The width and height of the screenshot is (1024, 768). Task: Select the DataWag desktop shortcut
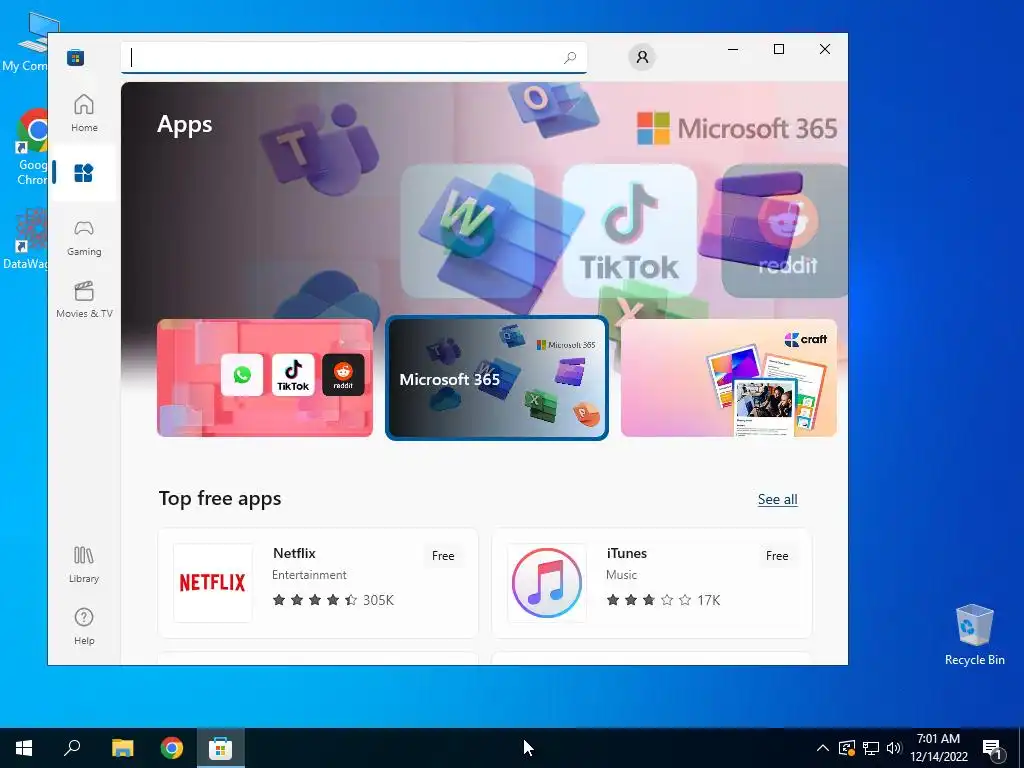pyautogui.click(x=26, y=238)
